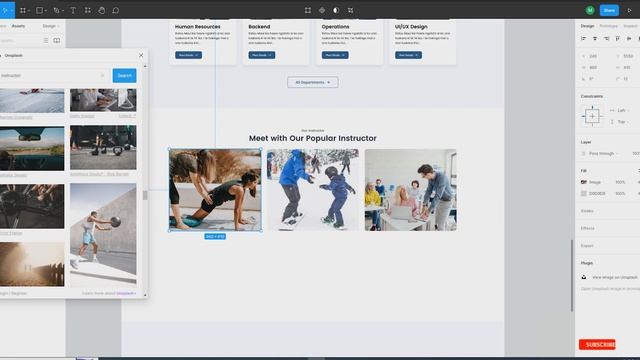
Task: Click the Unsplash plugin scrollbar thumb
Action: click(145, 195)
